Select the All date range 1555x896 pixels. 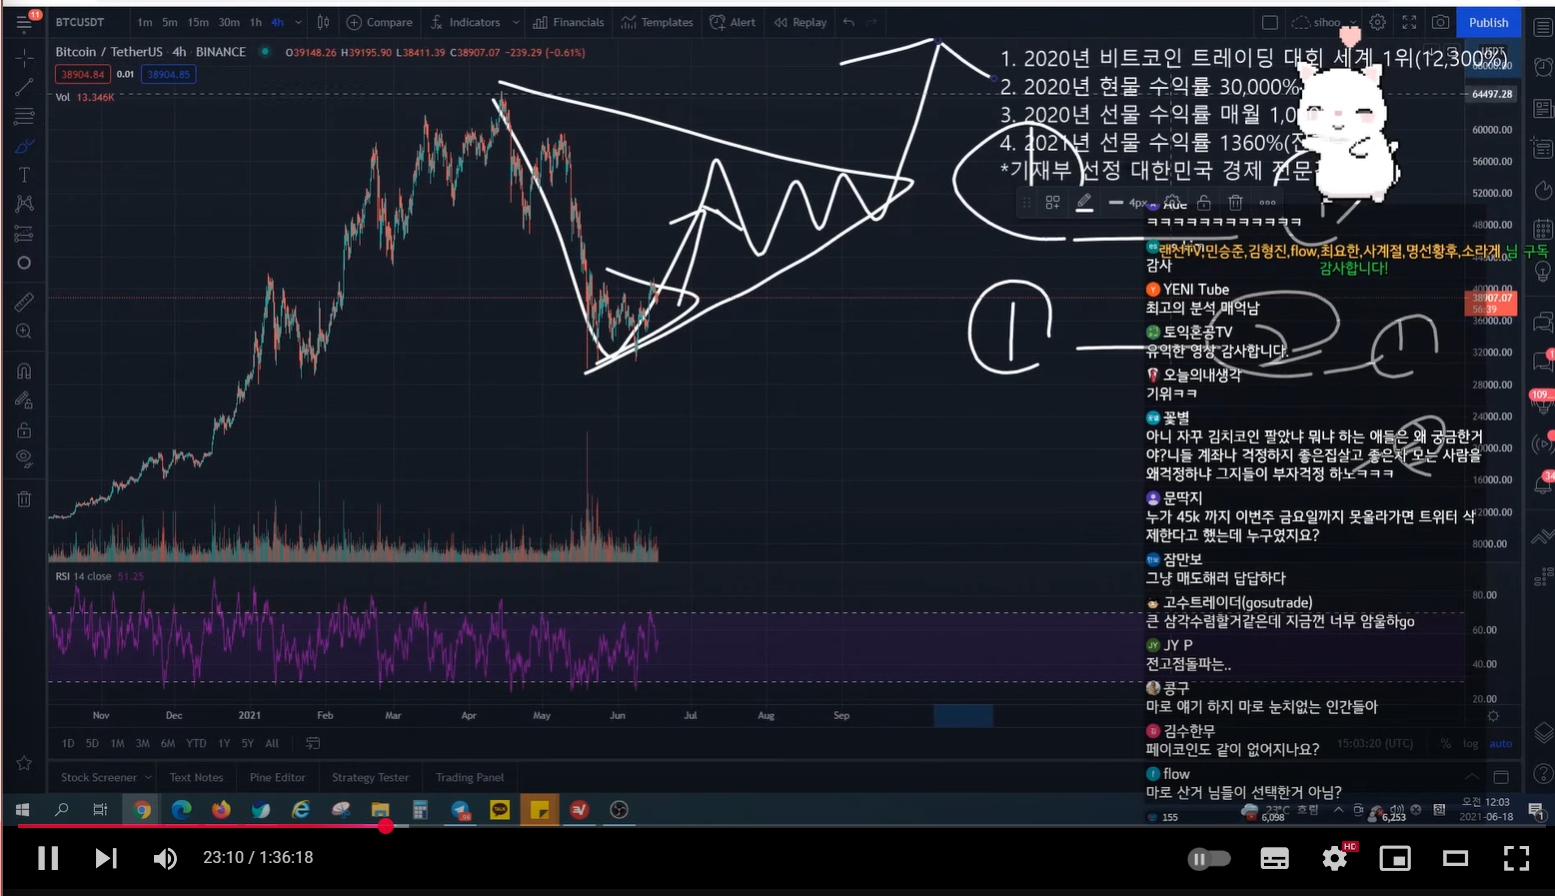click(x=272, y=743)
